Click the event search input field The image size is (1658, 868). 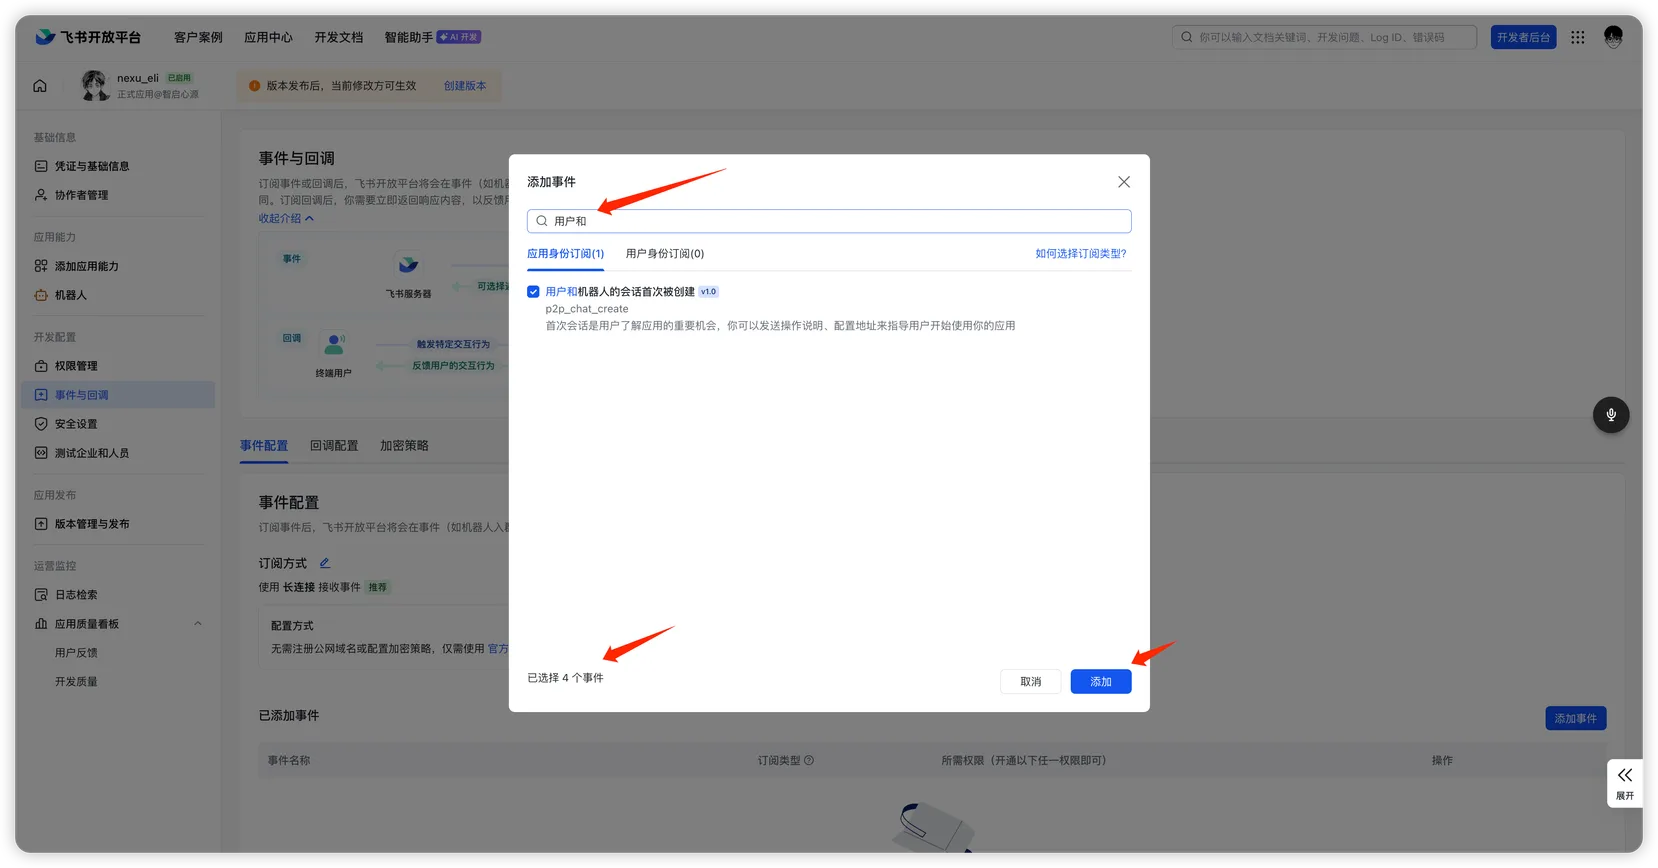click(828, 221)
